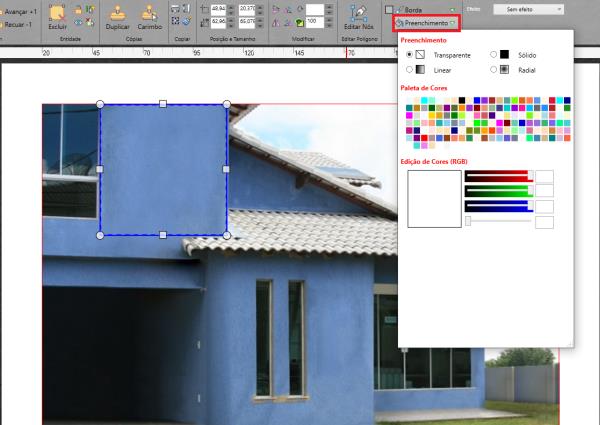Choose the Radial gradient fill option
The height and width of the screenshot is (425, 600).
click(493, 70)
